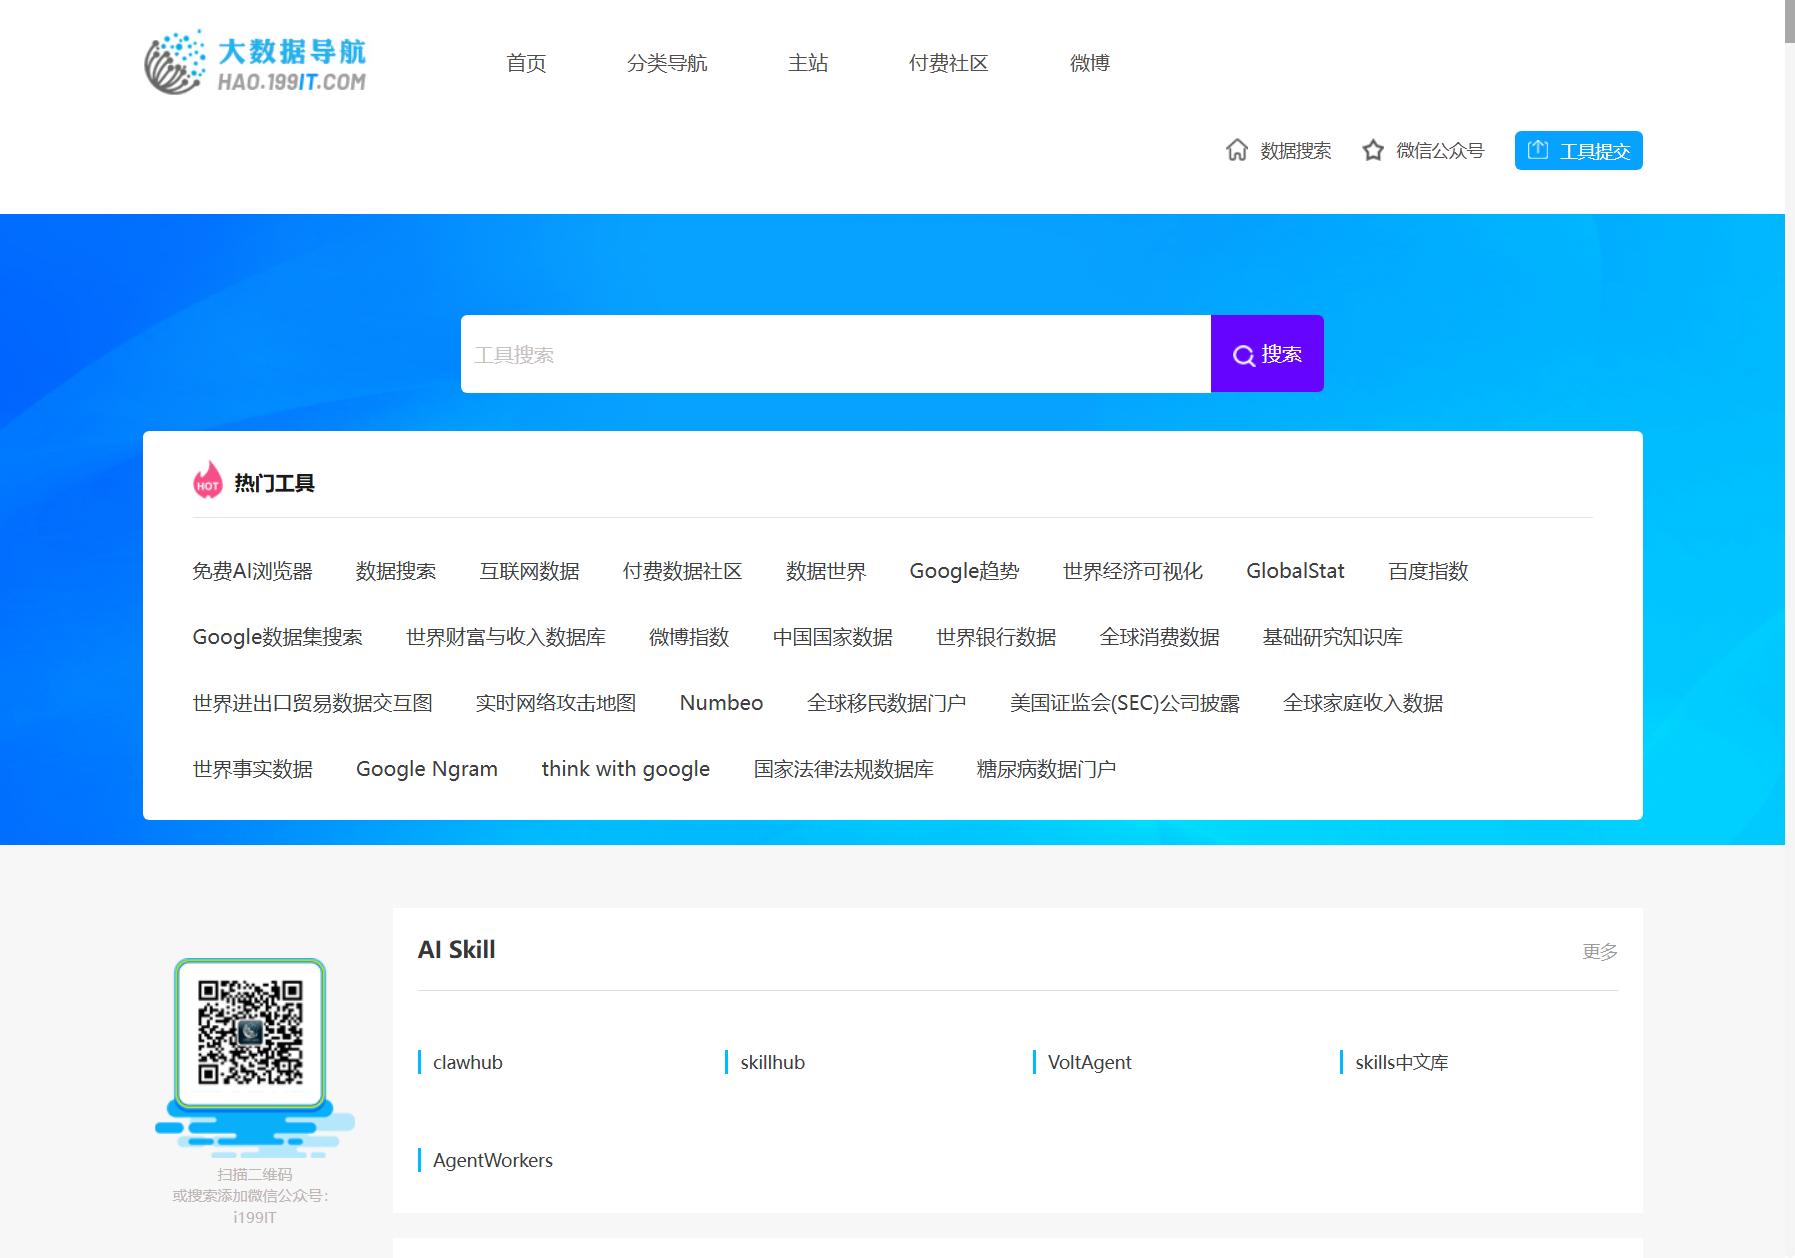Open the clawhub link
This screenshot has width=1795, height=1258.
coord(468,1062)
